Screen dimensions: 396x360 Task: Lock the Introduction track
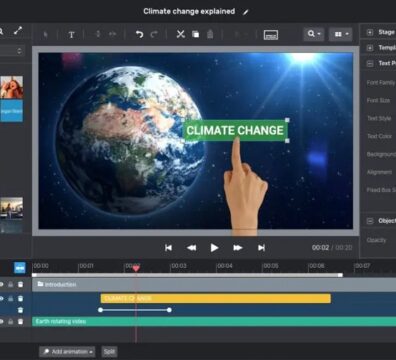click(11, 284)
